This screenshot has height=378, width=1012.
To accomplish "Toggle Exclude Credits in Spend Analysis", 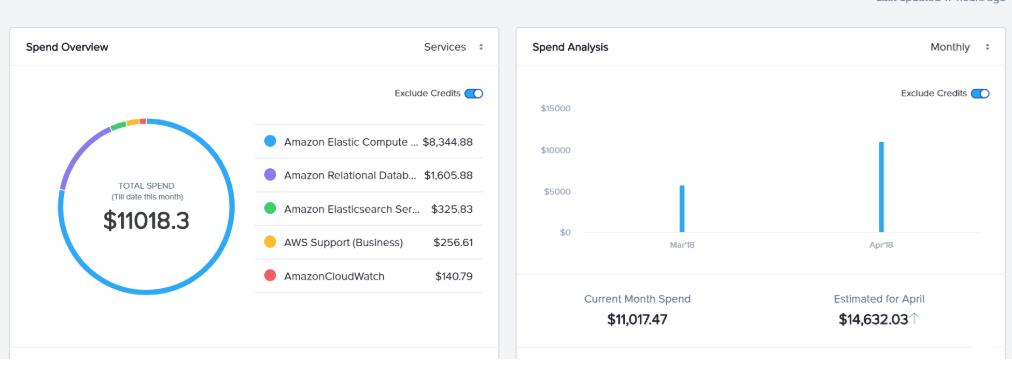I will click(x=980, y=94).
